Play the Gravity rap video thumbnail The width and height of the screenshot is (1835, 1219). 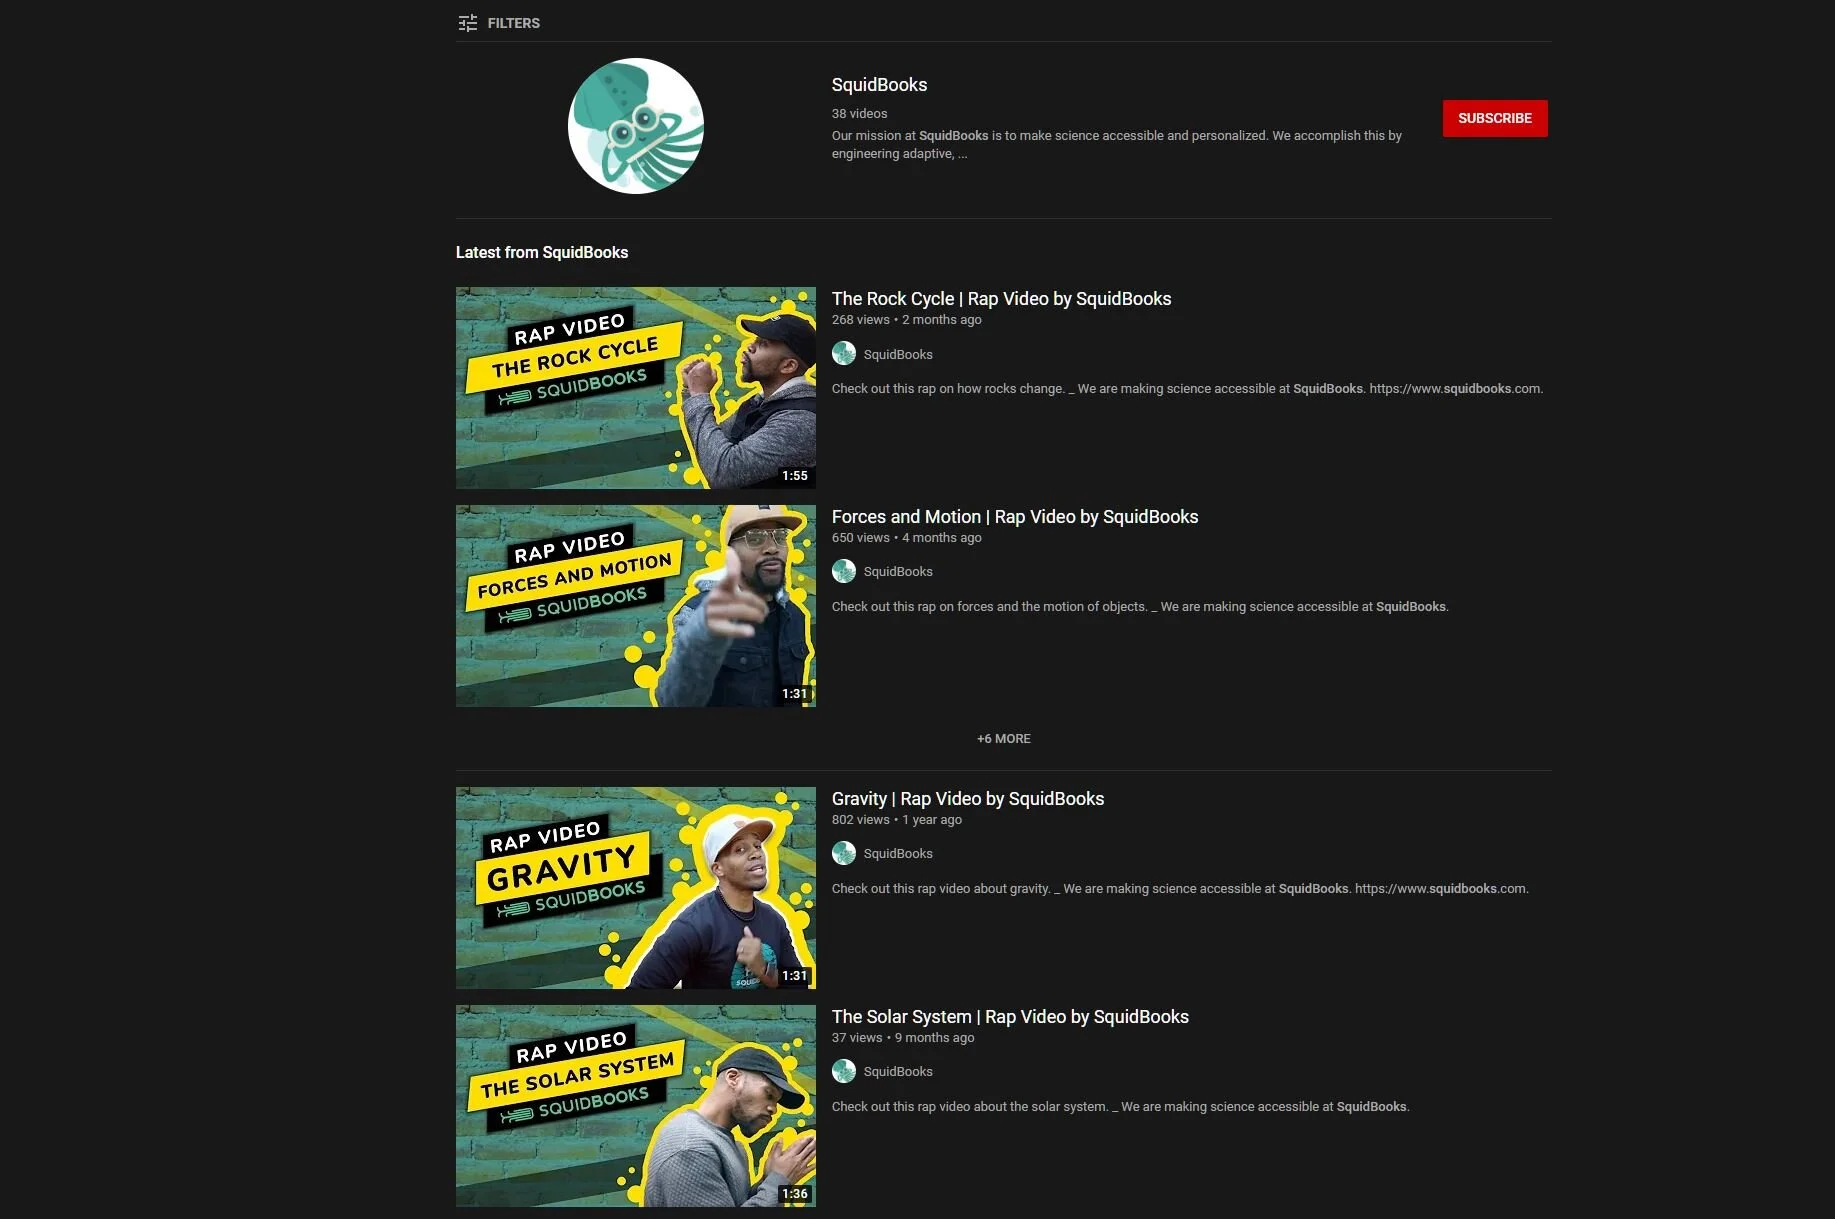pyautogui.click(x=636, y=888)
